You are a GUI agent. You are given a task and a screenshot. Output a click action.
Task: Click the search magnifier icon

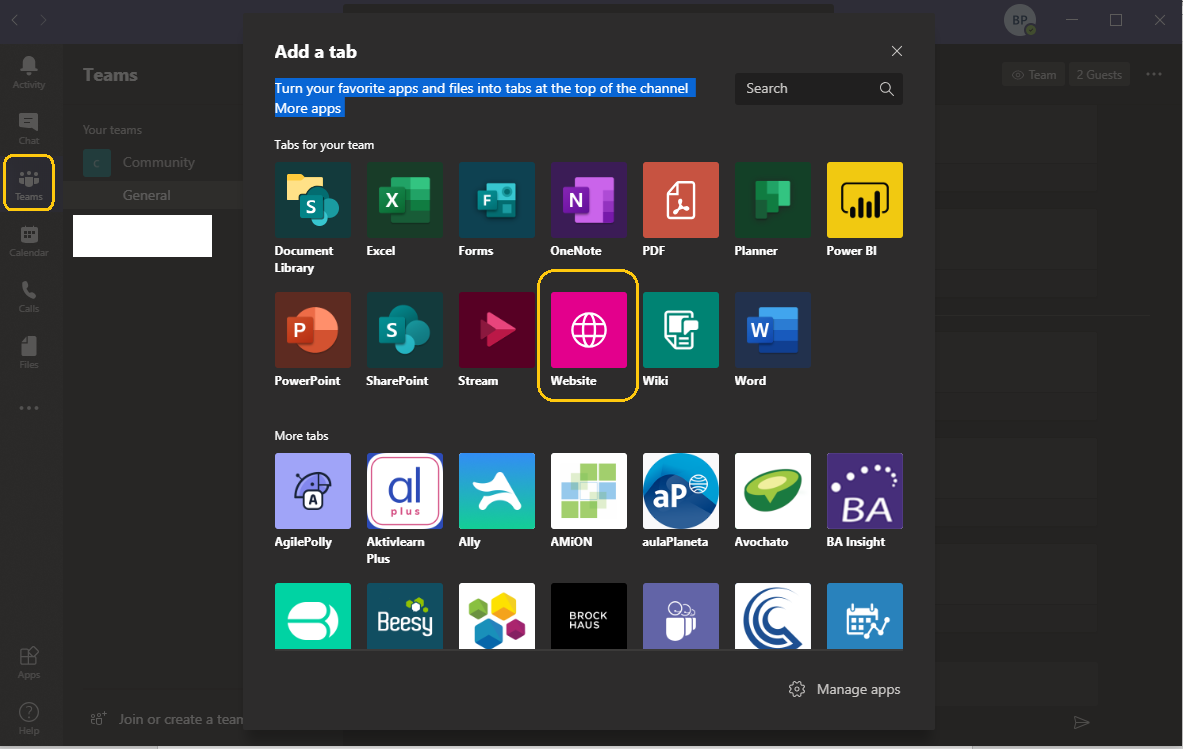click(x=886, y=89)
